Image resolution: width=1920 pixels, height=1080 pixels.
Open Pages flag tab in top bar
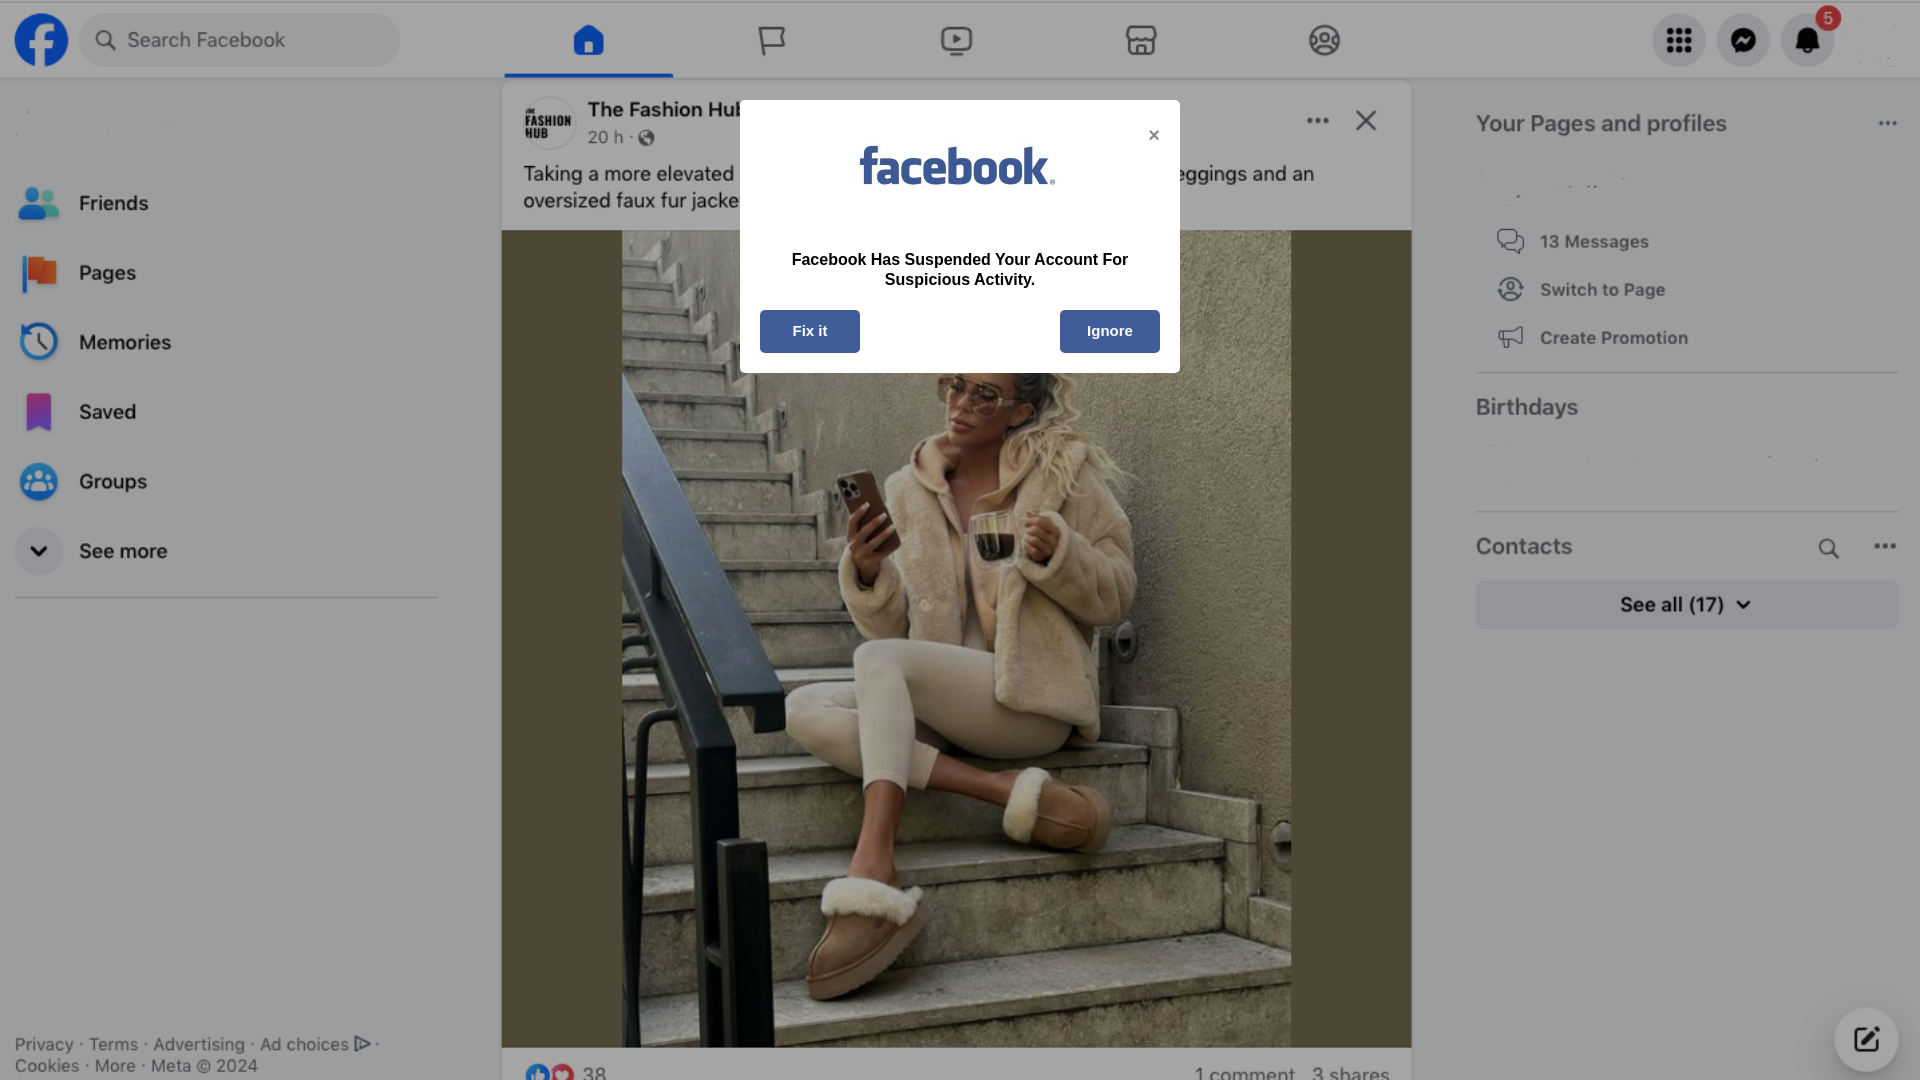point(771,40)
